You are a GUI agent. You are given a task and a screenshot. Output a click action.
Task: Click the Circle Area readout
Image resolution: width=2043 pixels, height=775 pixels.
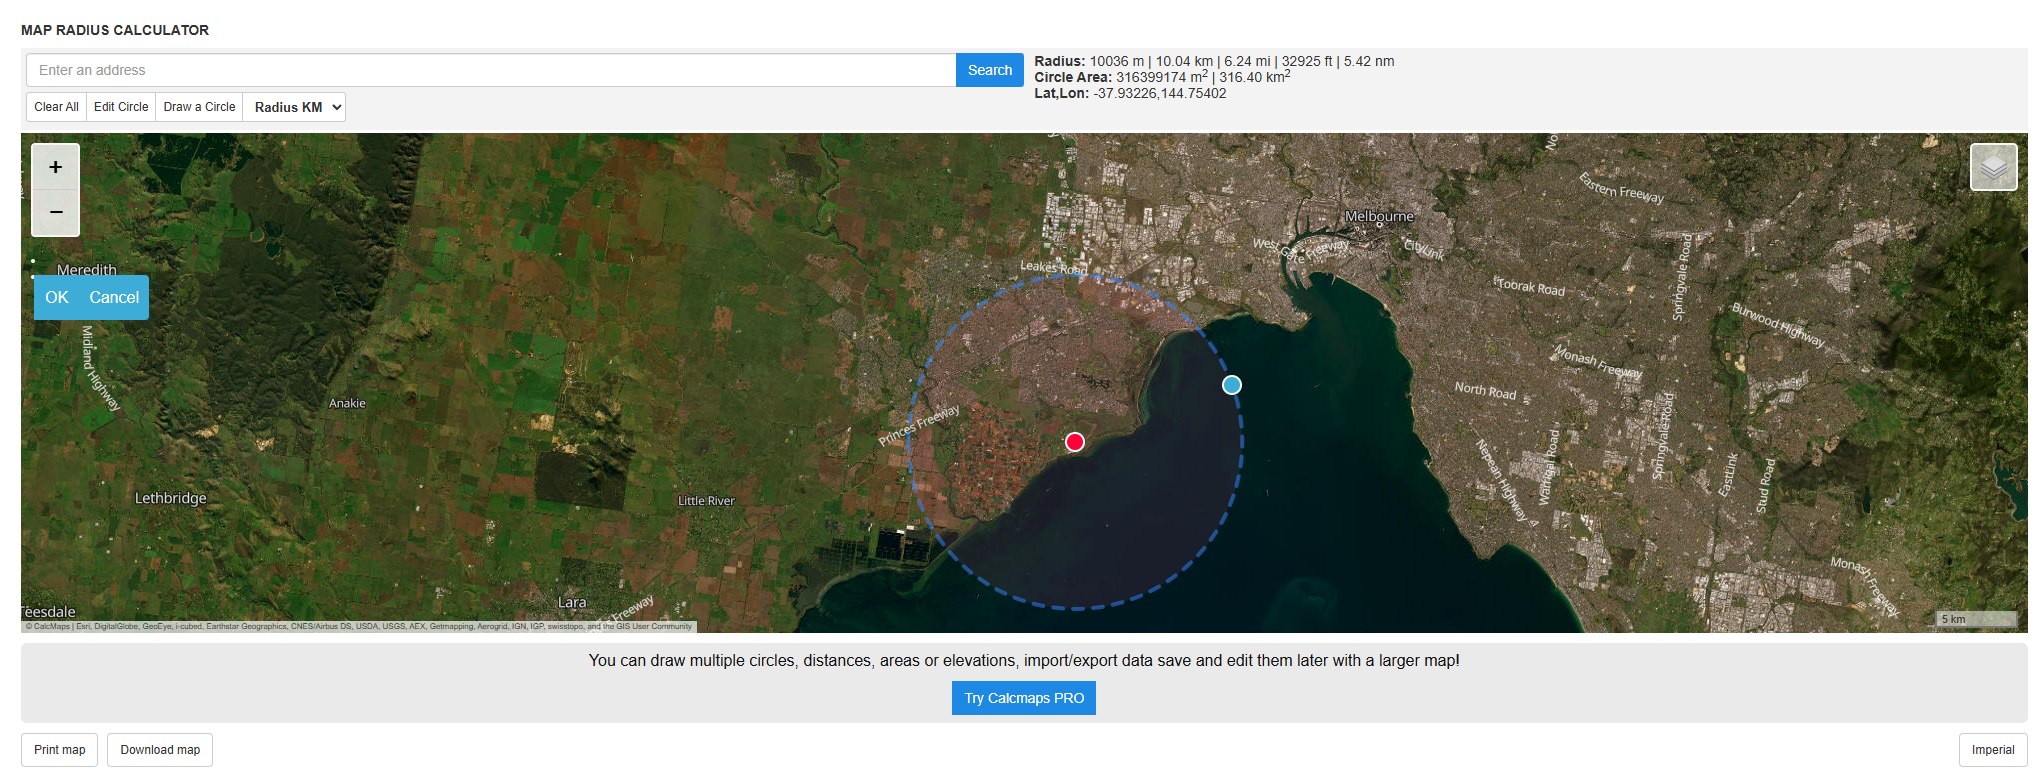(1162, 77)
